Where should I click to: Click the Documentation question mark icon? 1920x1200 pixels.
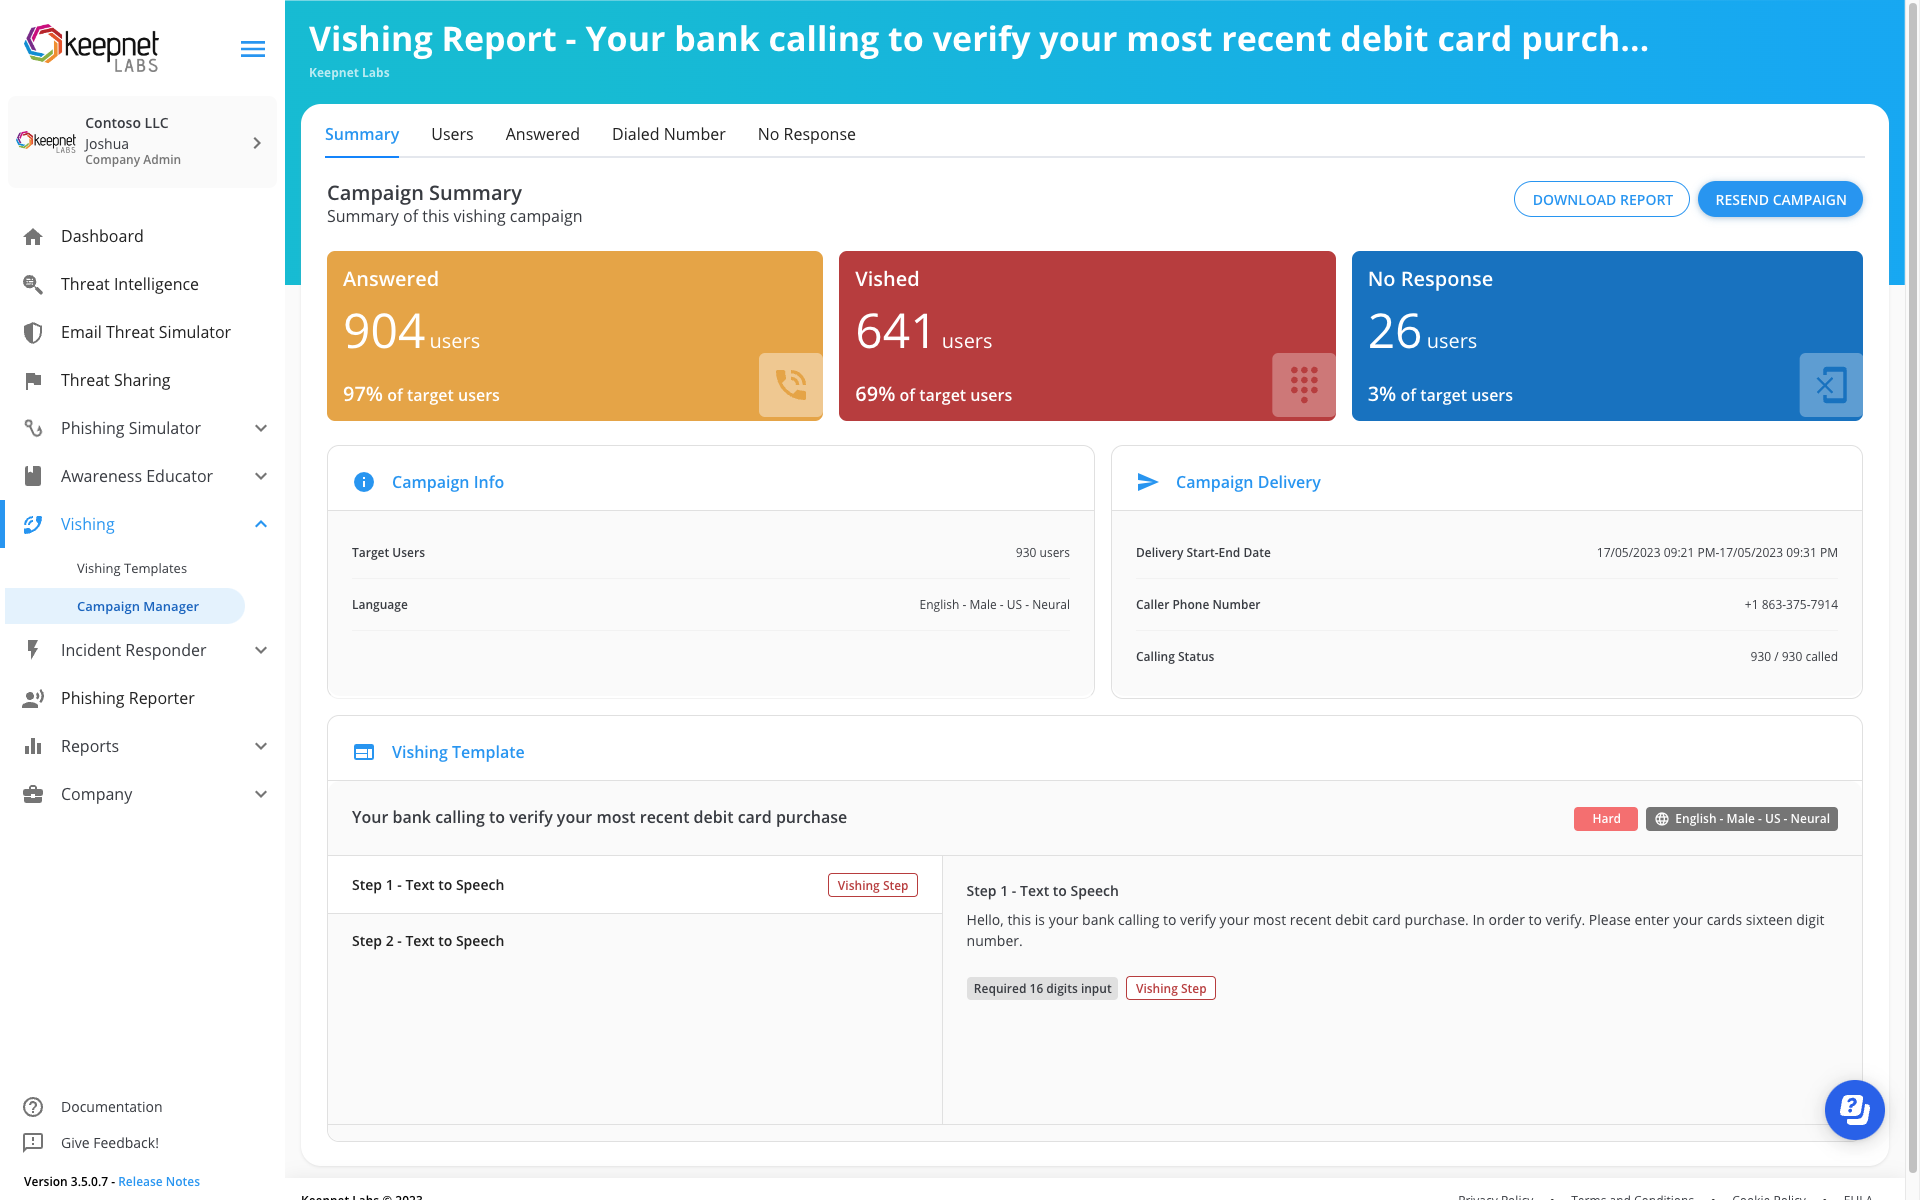coord(33,1107)
